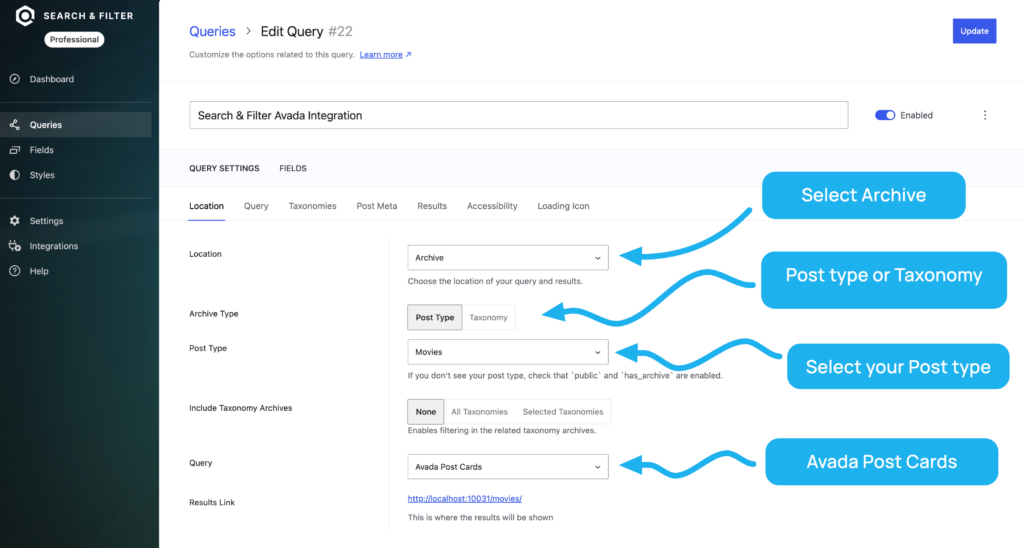Image resolution: width=1024 pixels, height=548 pixels.
Task: Click the Styles half-circle icon
Action: pos(14,175)
